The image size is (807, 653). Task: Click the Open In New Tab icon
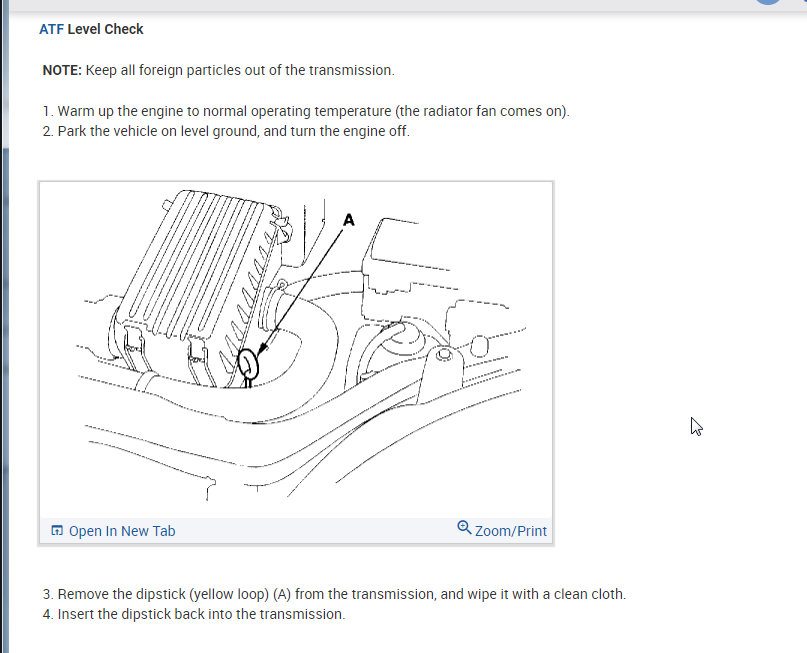pos(57,531)
